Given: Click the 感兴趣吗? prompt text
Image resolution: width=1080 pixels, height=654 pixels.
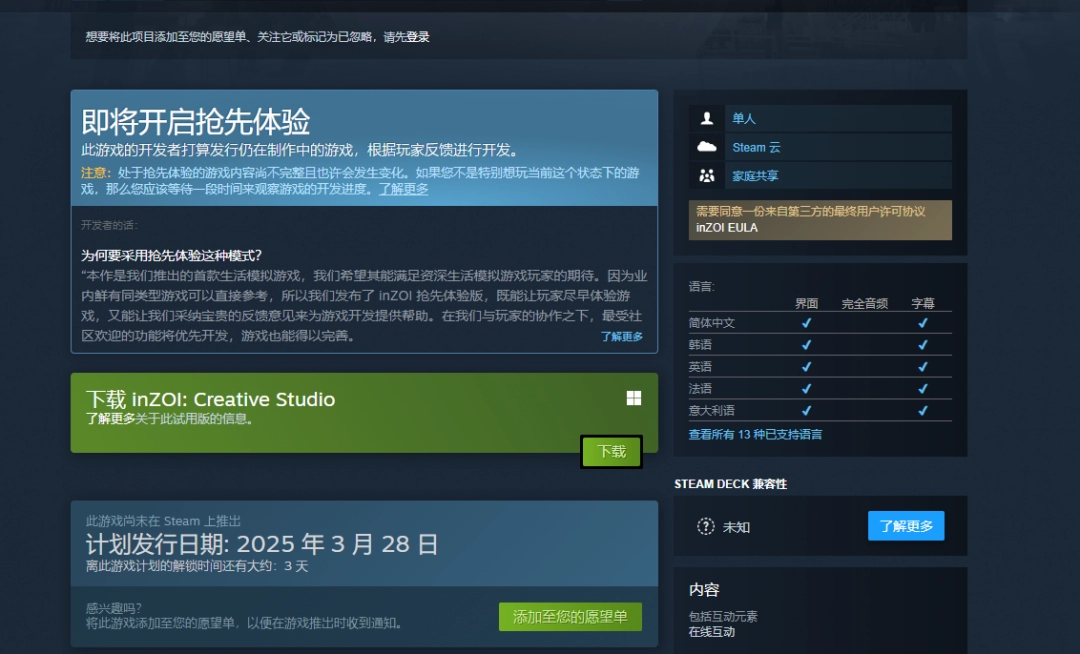Looking at the screenshot, I should pos(114,608).
